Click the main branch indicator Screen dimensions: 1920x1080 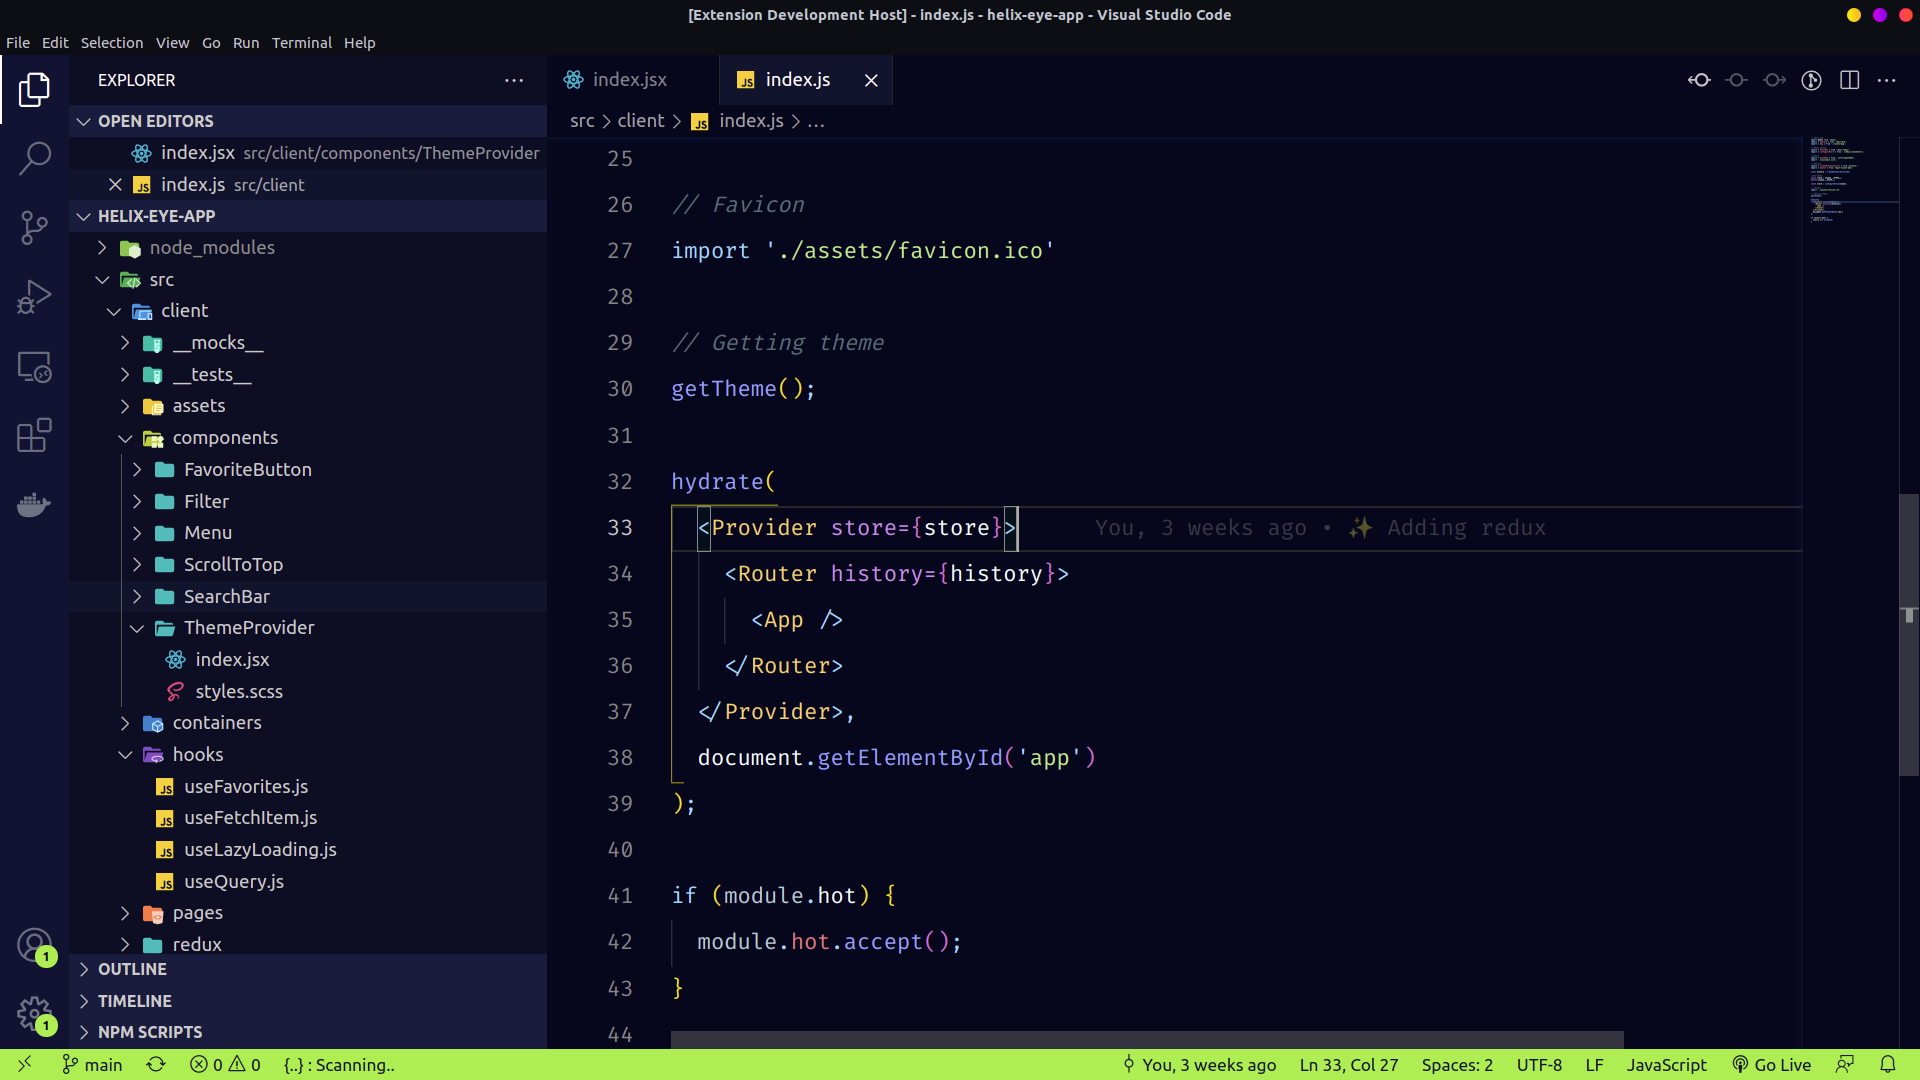click(x=91, y=1065)
